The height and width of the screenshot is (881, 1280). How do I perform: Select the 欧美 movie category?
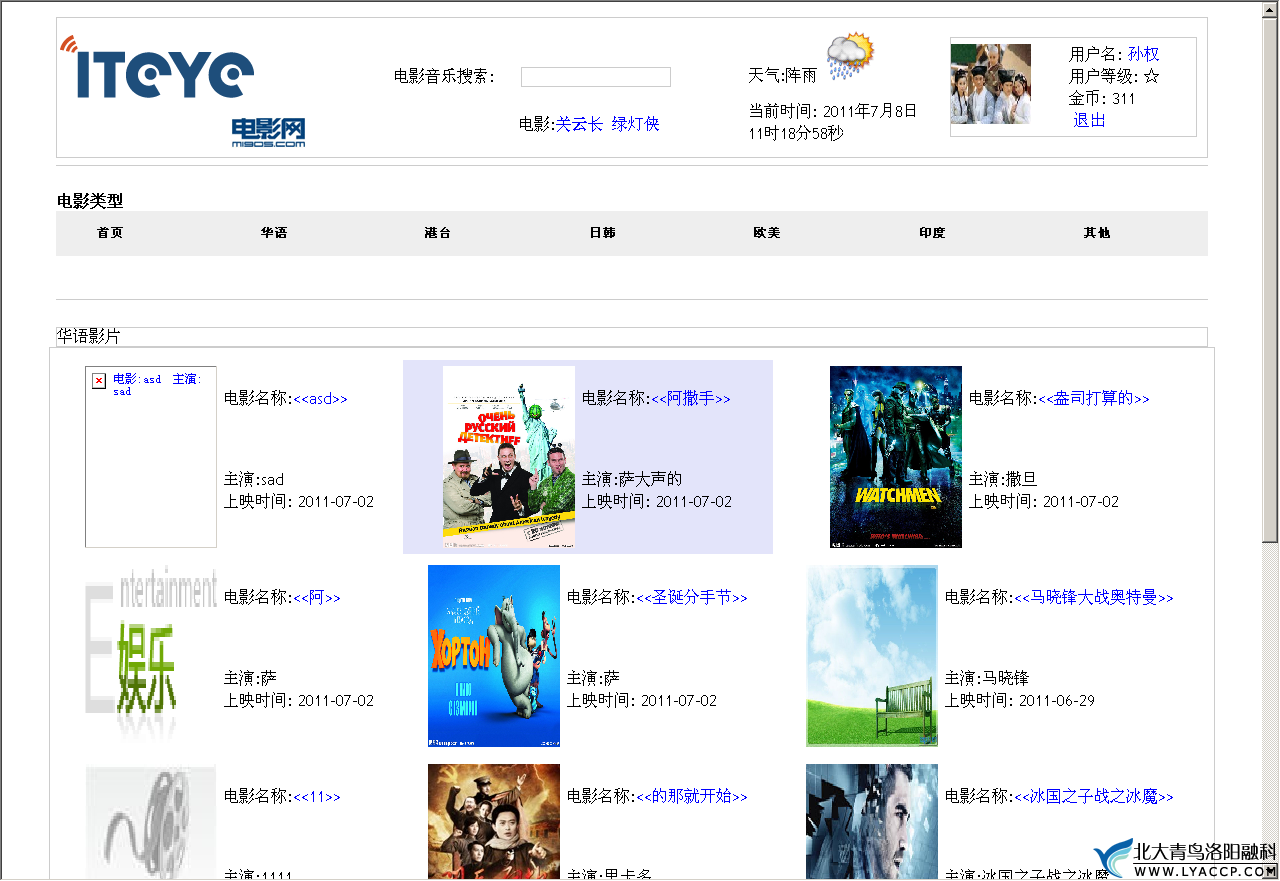(767, 233)
